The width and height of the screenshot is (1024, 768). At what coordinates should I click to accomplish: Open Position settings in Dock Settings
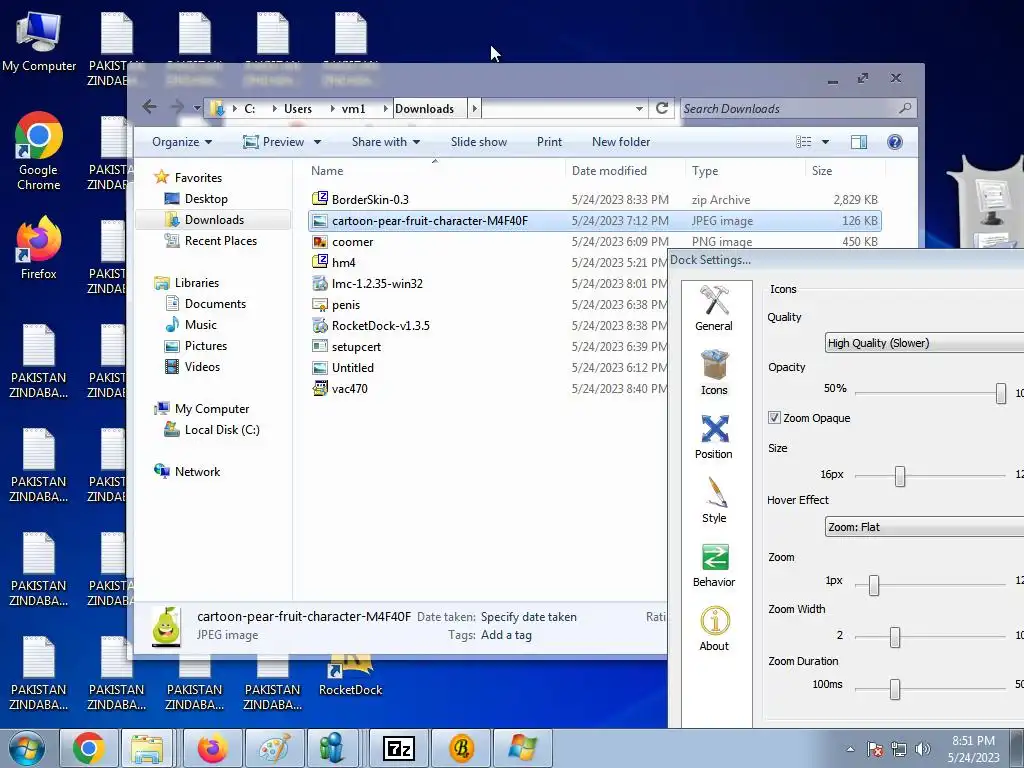tap(714, 437)
